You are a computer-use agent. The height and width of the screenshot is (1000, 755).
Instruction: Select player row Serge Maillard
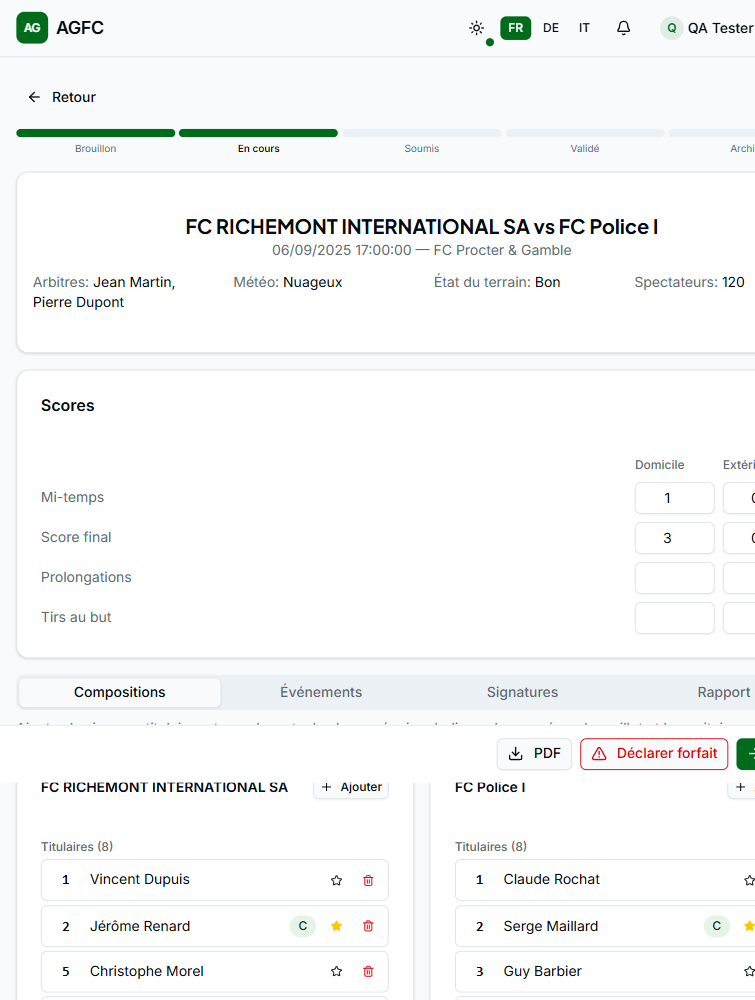(x=605, y=926)
